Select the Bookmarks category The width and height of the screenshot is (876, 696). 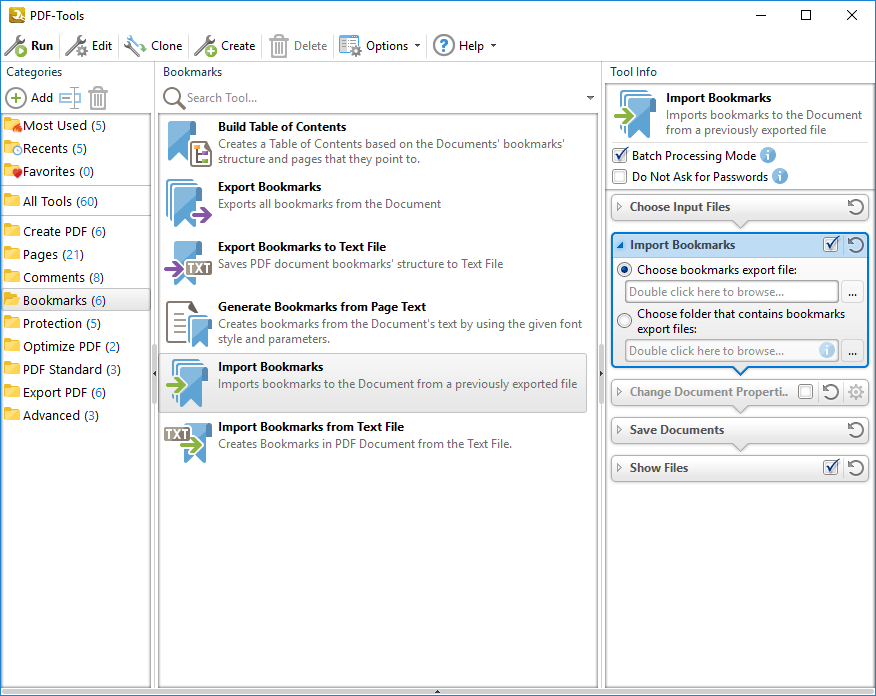pyautogui.click(x=76, y=300)
